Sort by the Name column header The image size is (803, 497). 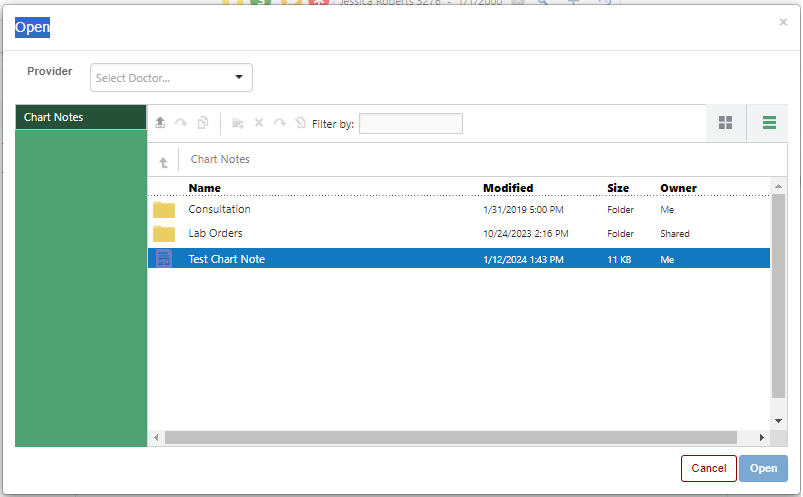click(x=204, y=188)
